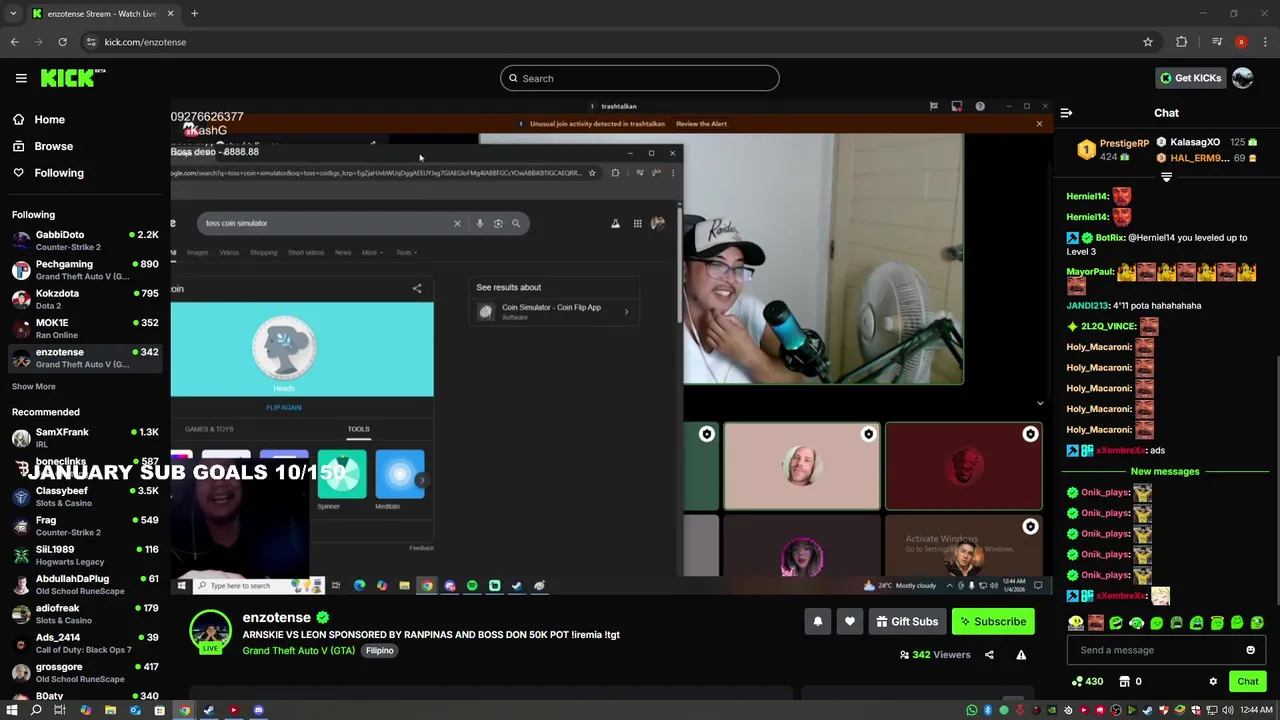
Task: Click Get KICKs button
Action: tap(1190, 78)
